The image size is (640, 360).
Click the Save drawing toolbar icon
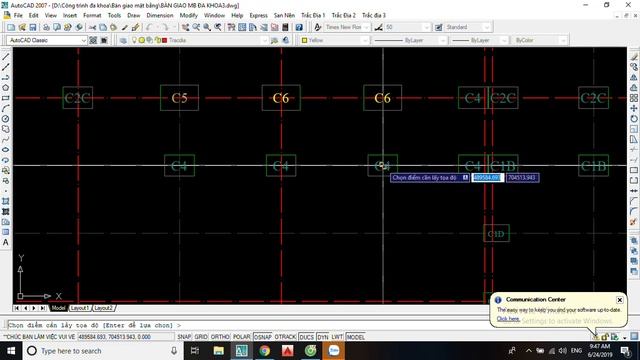point(33,27)
